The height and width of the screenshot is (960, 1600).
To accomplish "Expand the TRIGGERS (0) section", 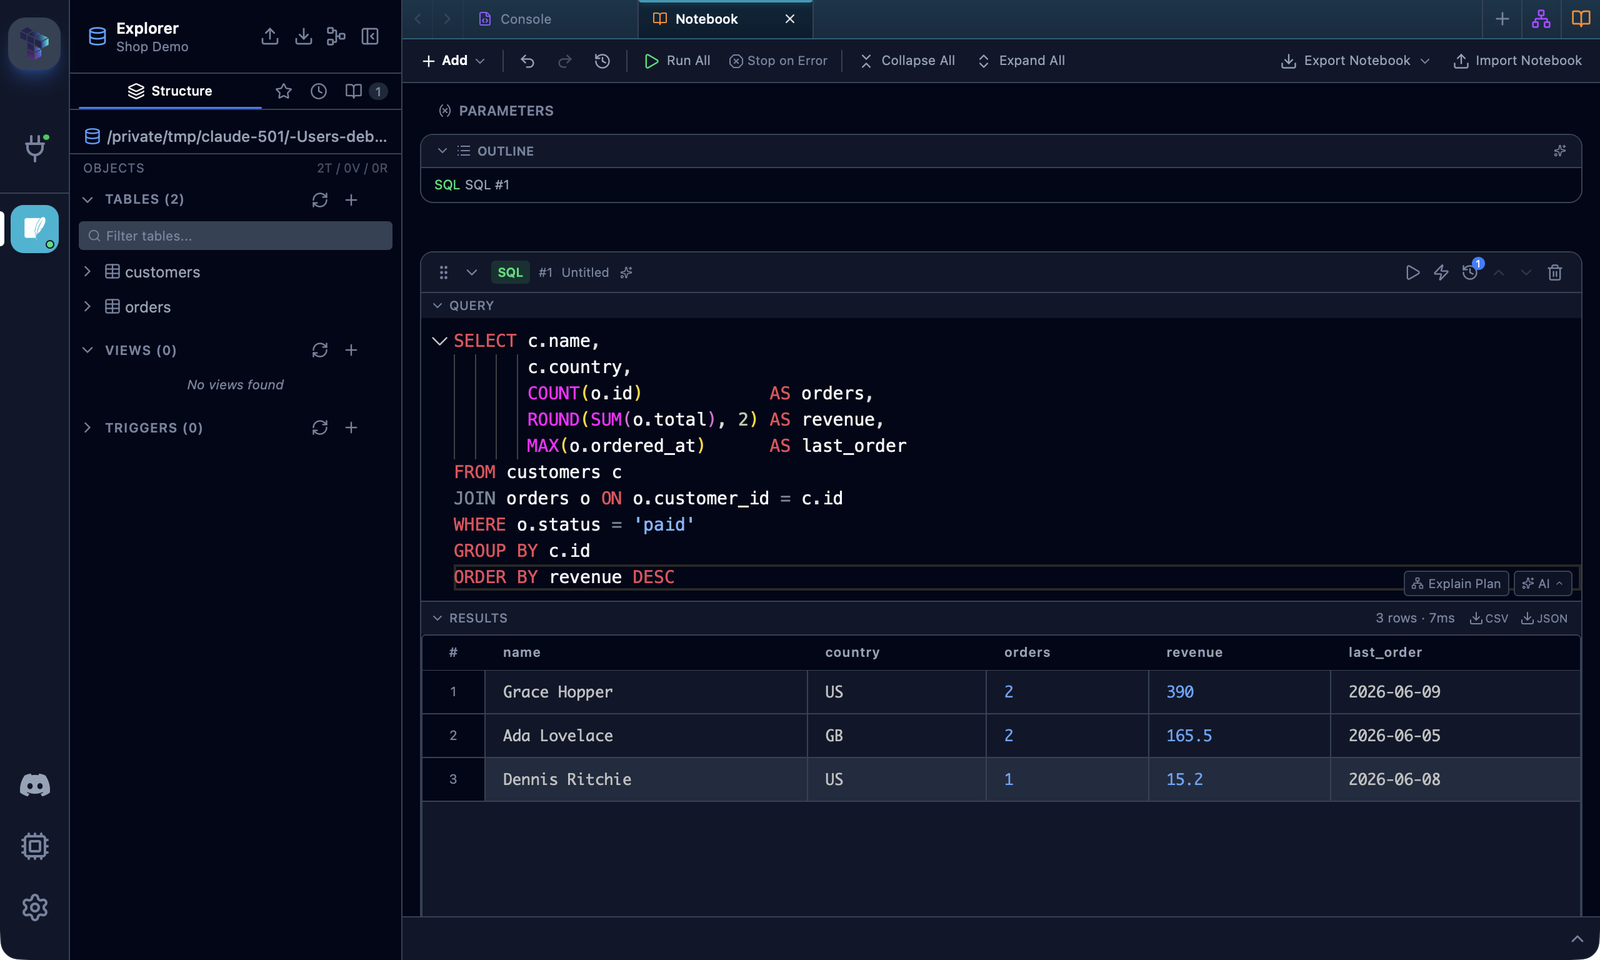I will (x=87, y=428).
